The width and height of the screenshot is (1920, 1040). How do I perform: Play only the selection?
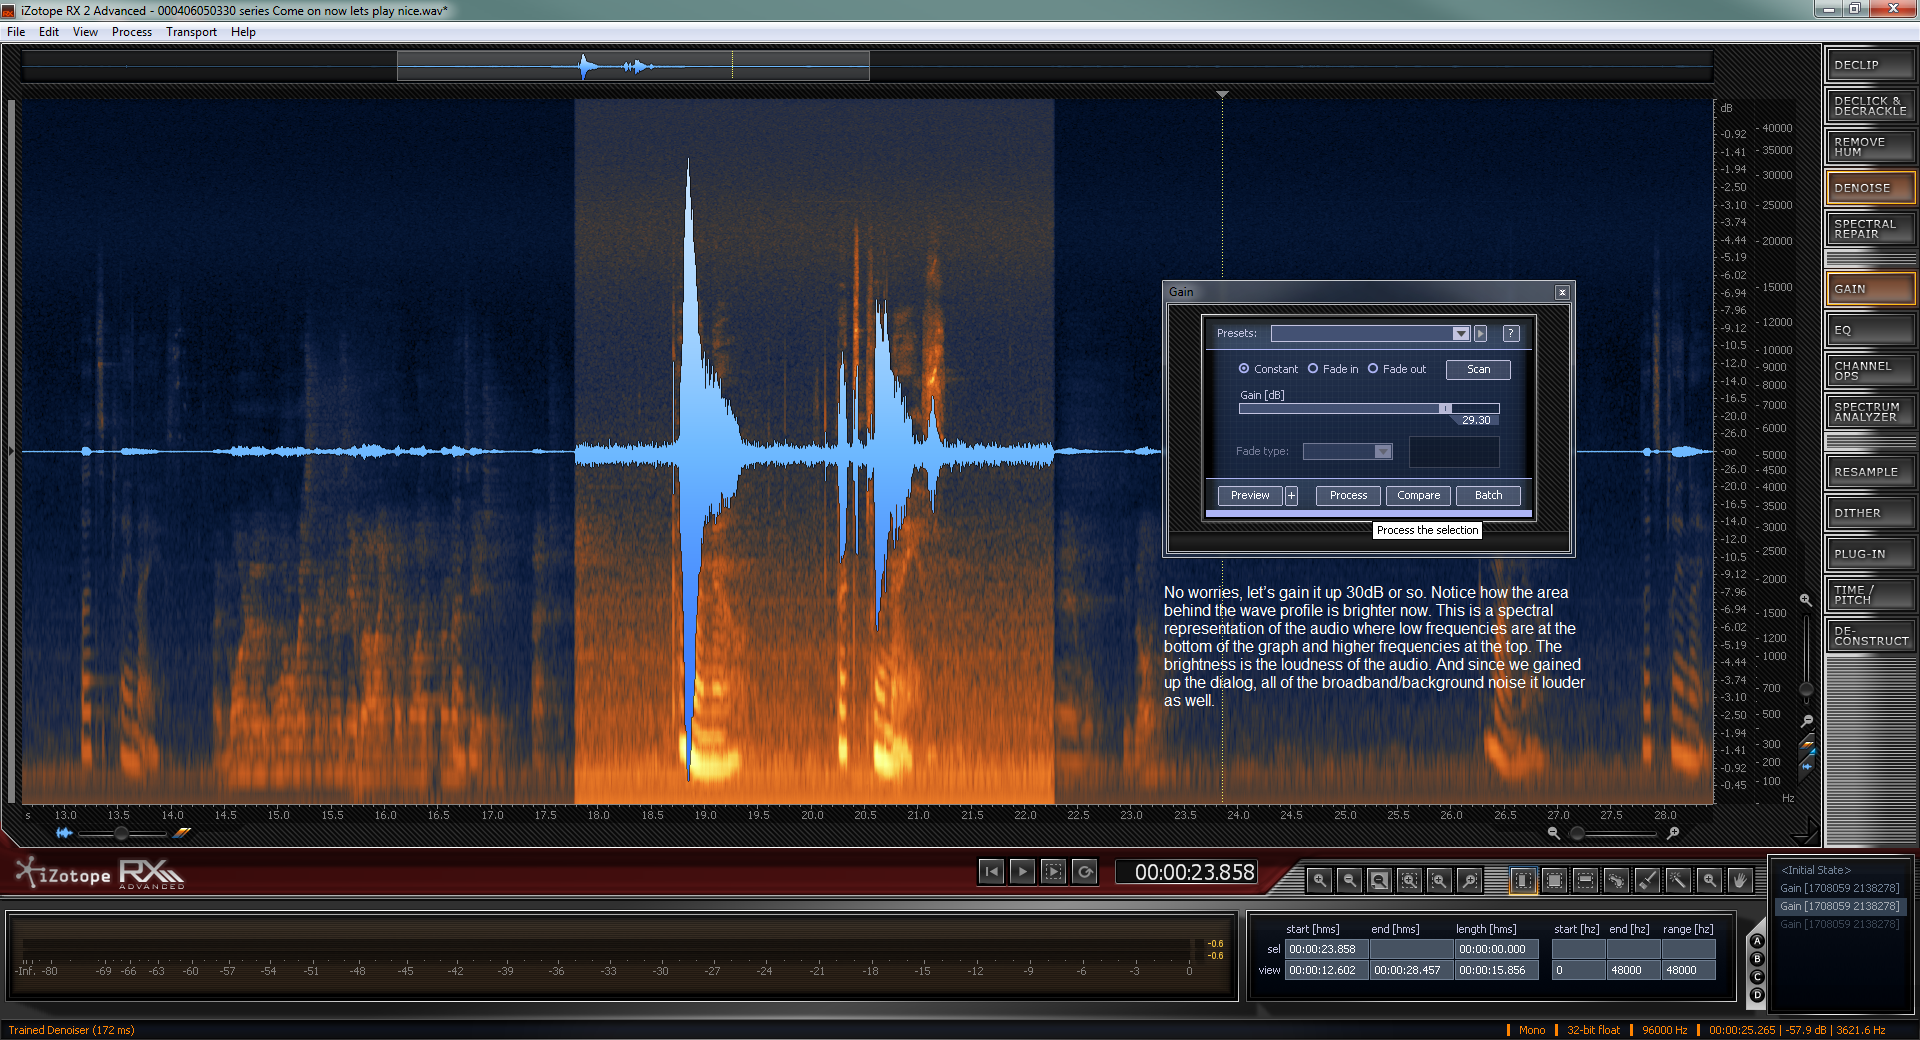point(1053,872)
